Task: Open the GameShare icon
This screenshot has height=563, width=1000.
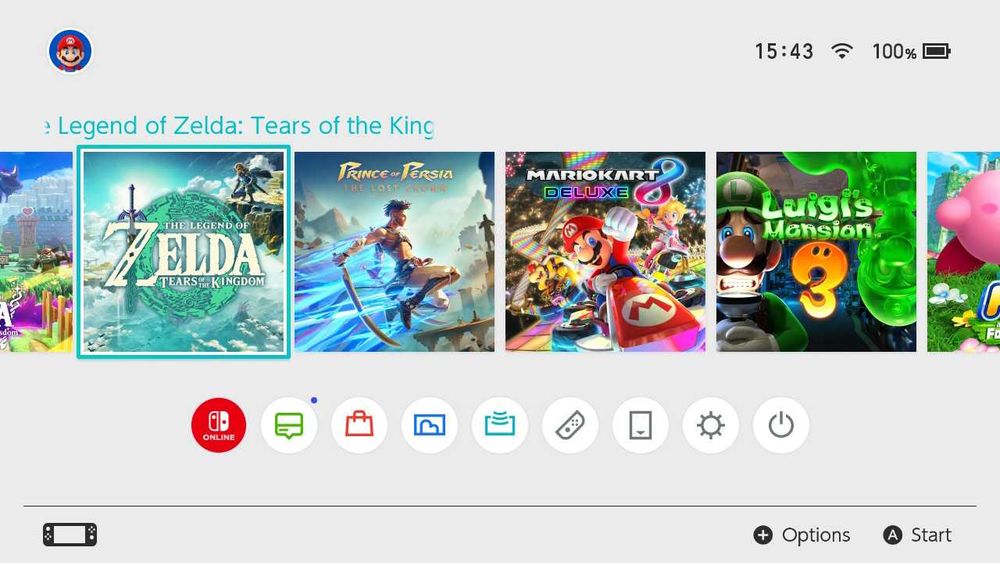Action: tap(499, 425)
